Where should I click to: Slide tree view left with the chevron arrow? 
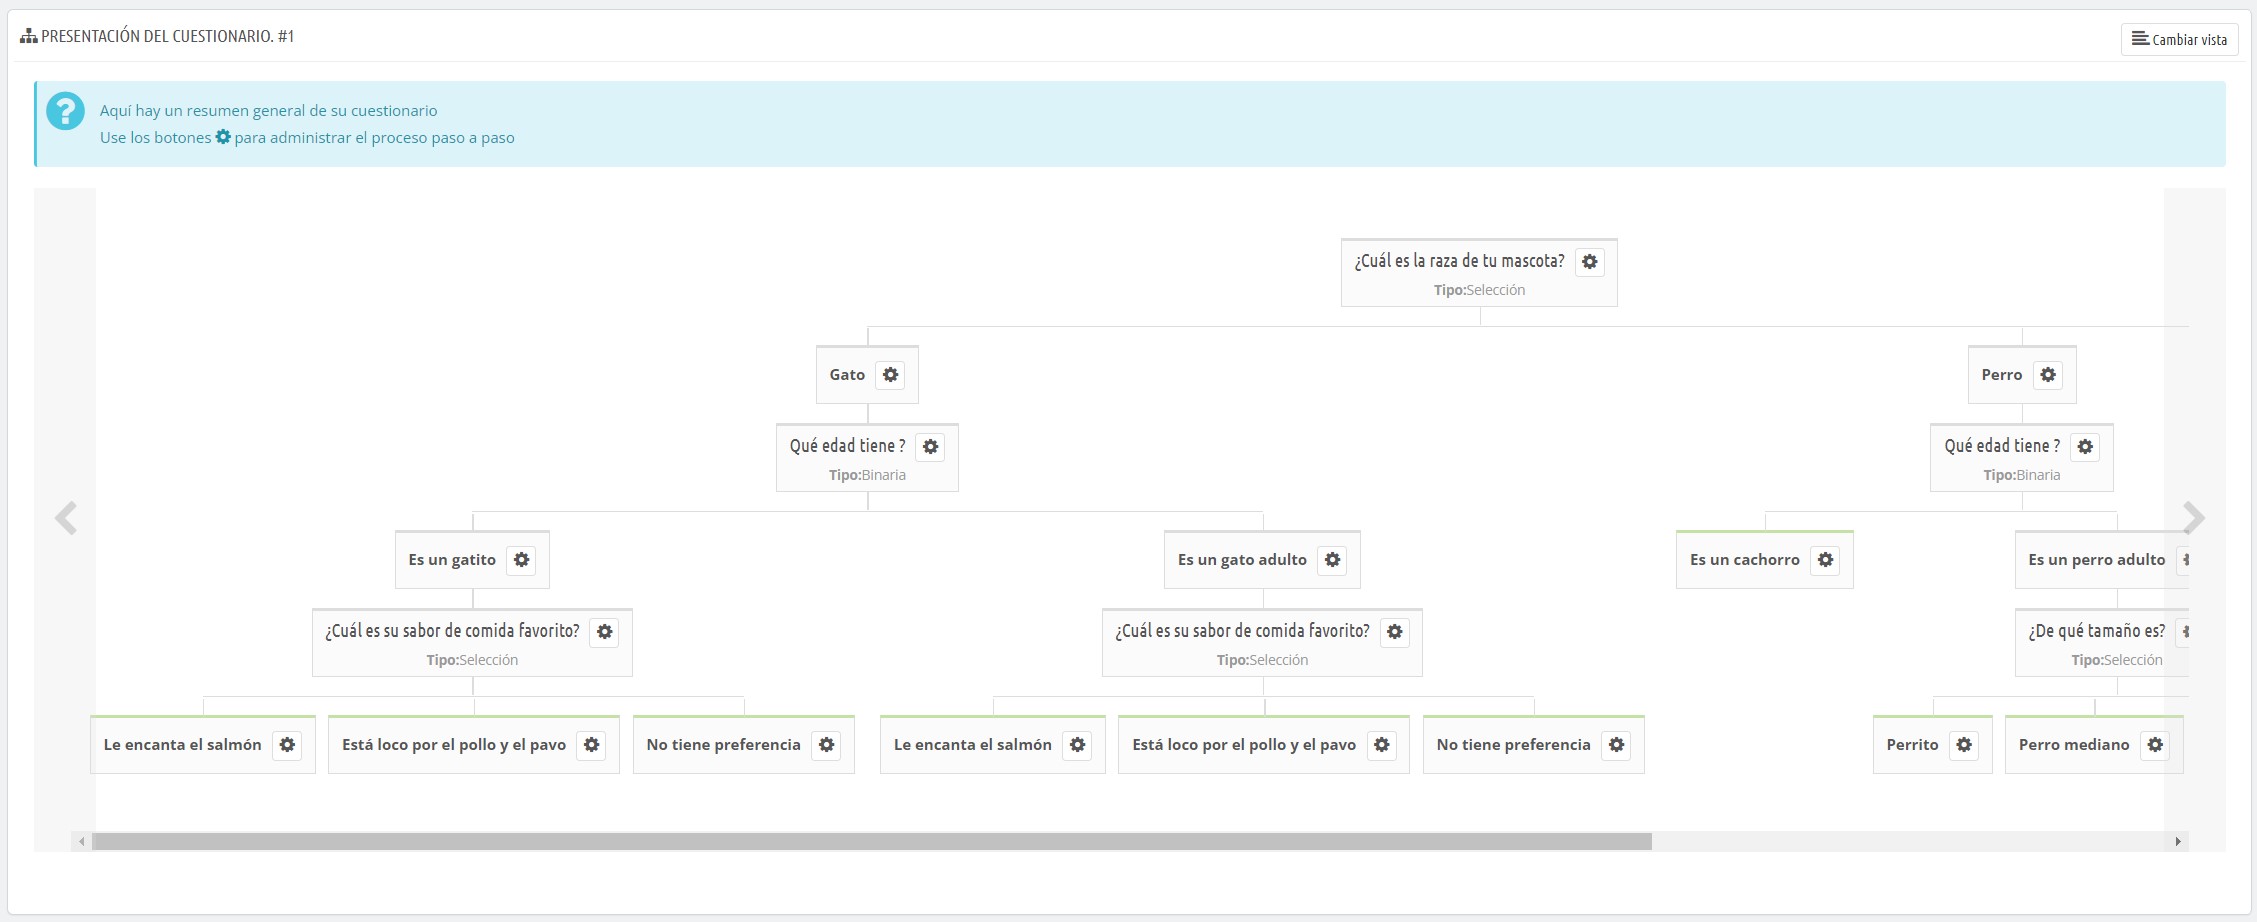[66, 518]
